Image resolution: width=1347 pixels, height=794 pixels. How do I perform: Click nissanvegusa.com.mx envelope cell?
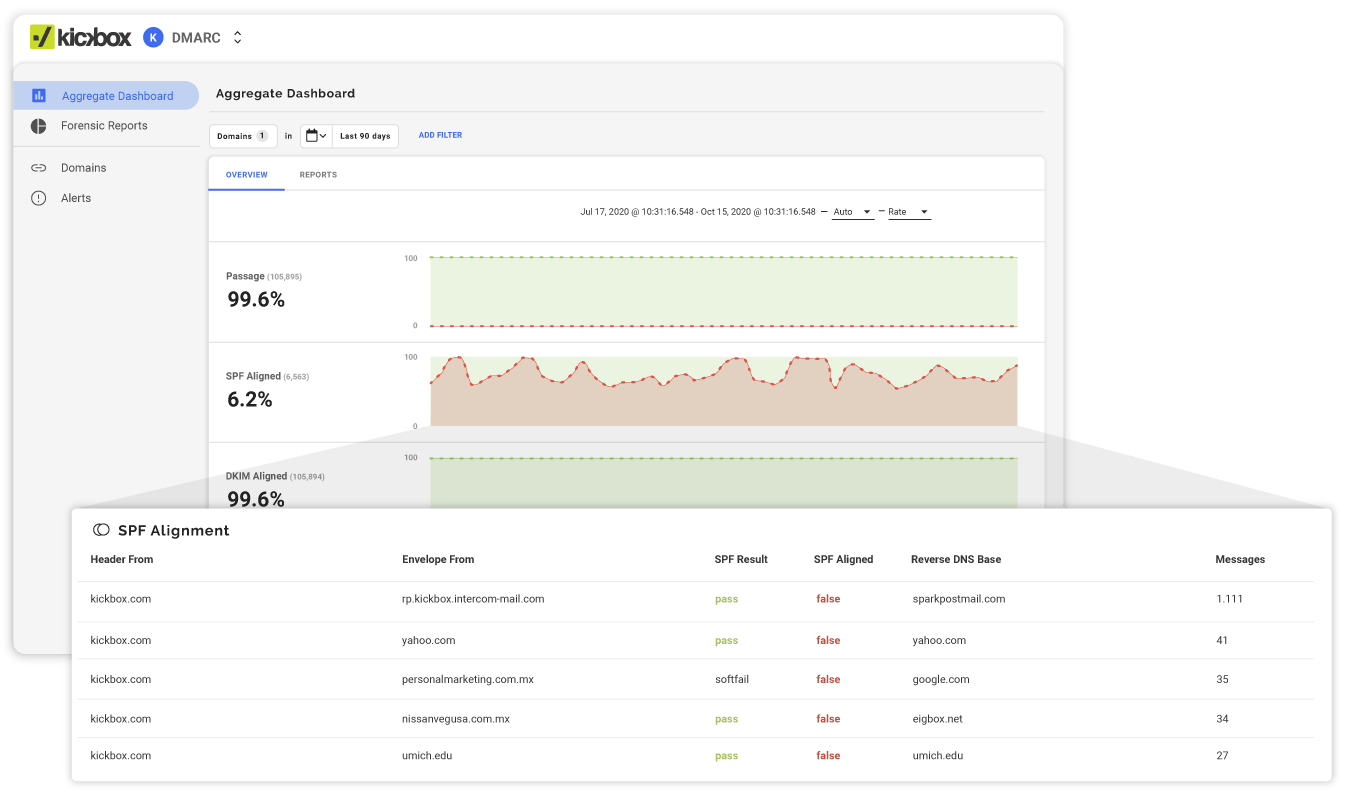pos(456,719)
